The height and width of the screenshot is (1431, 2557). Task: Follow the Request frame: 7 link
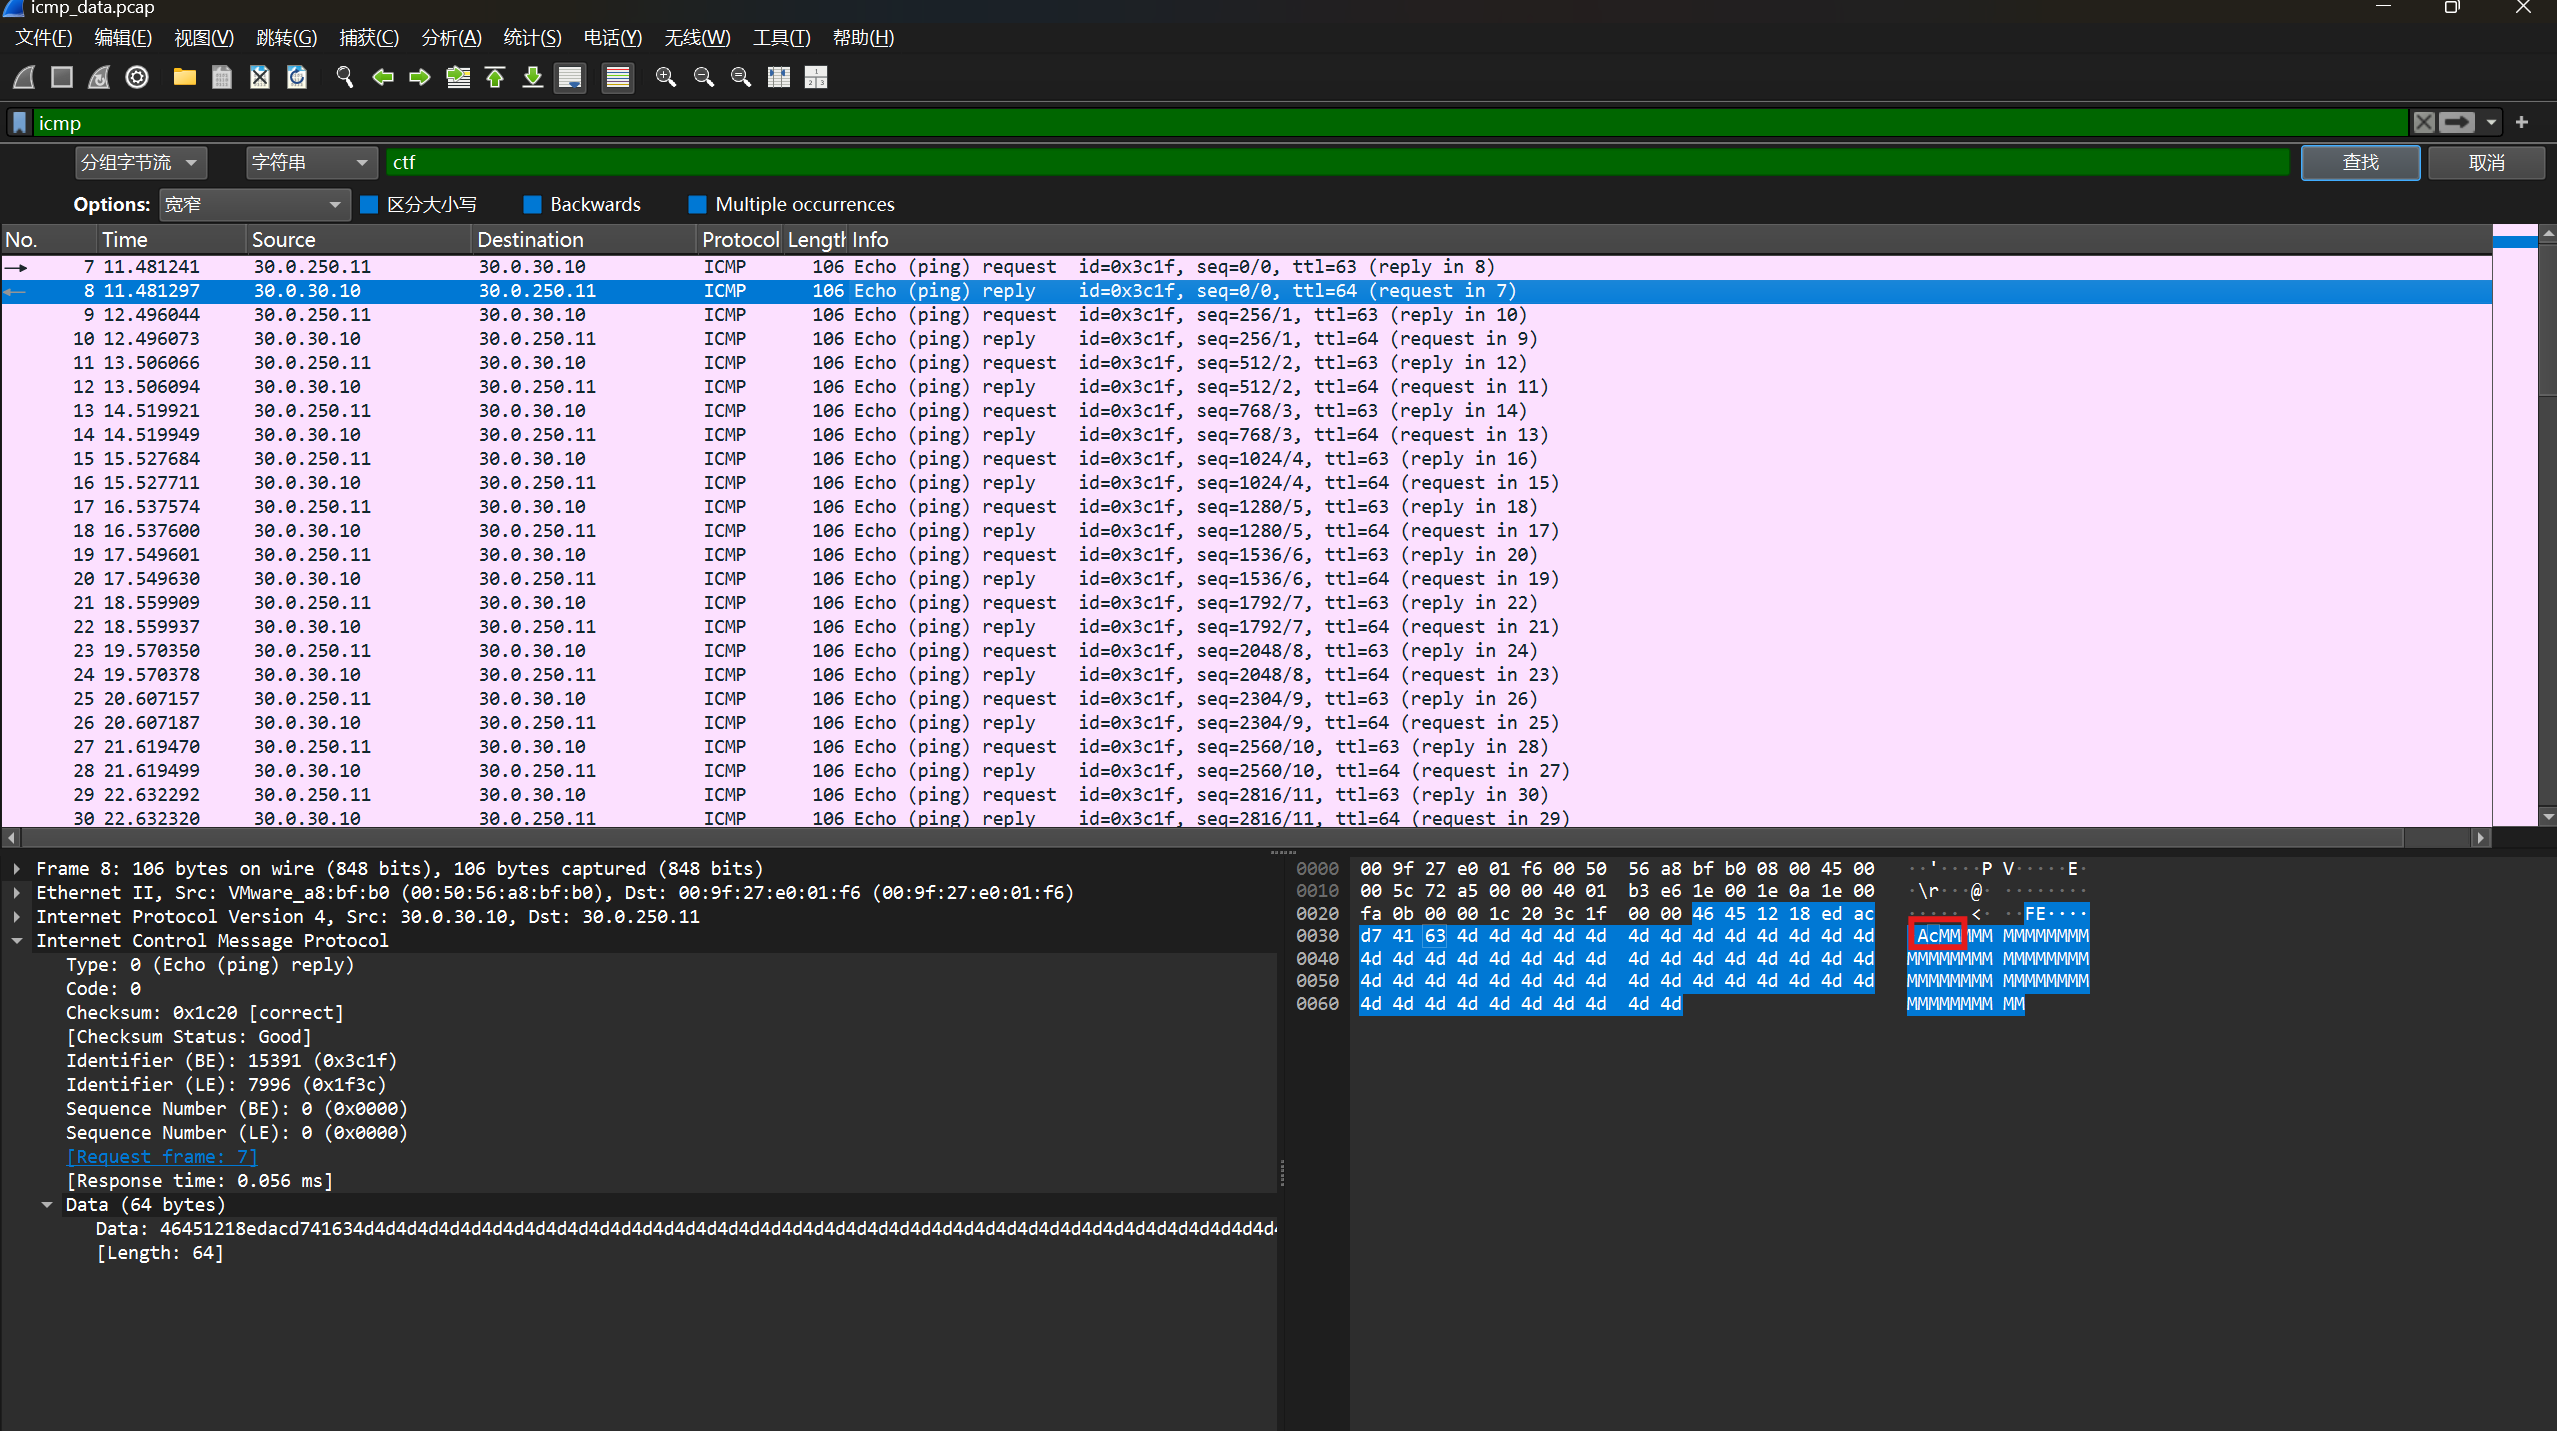point(161,1156)
